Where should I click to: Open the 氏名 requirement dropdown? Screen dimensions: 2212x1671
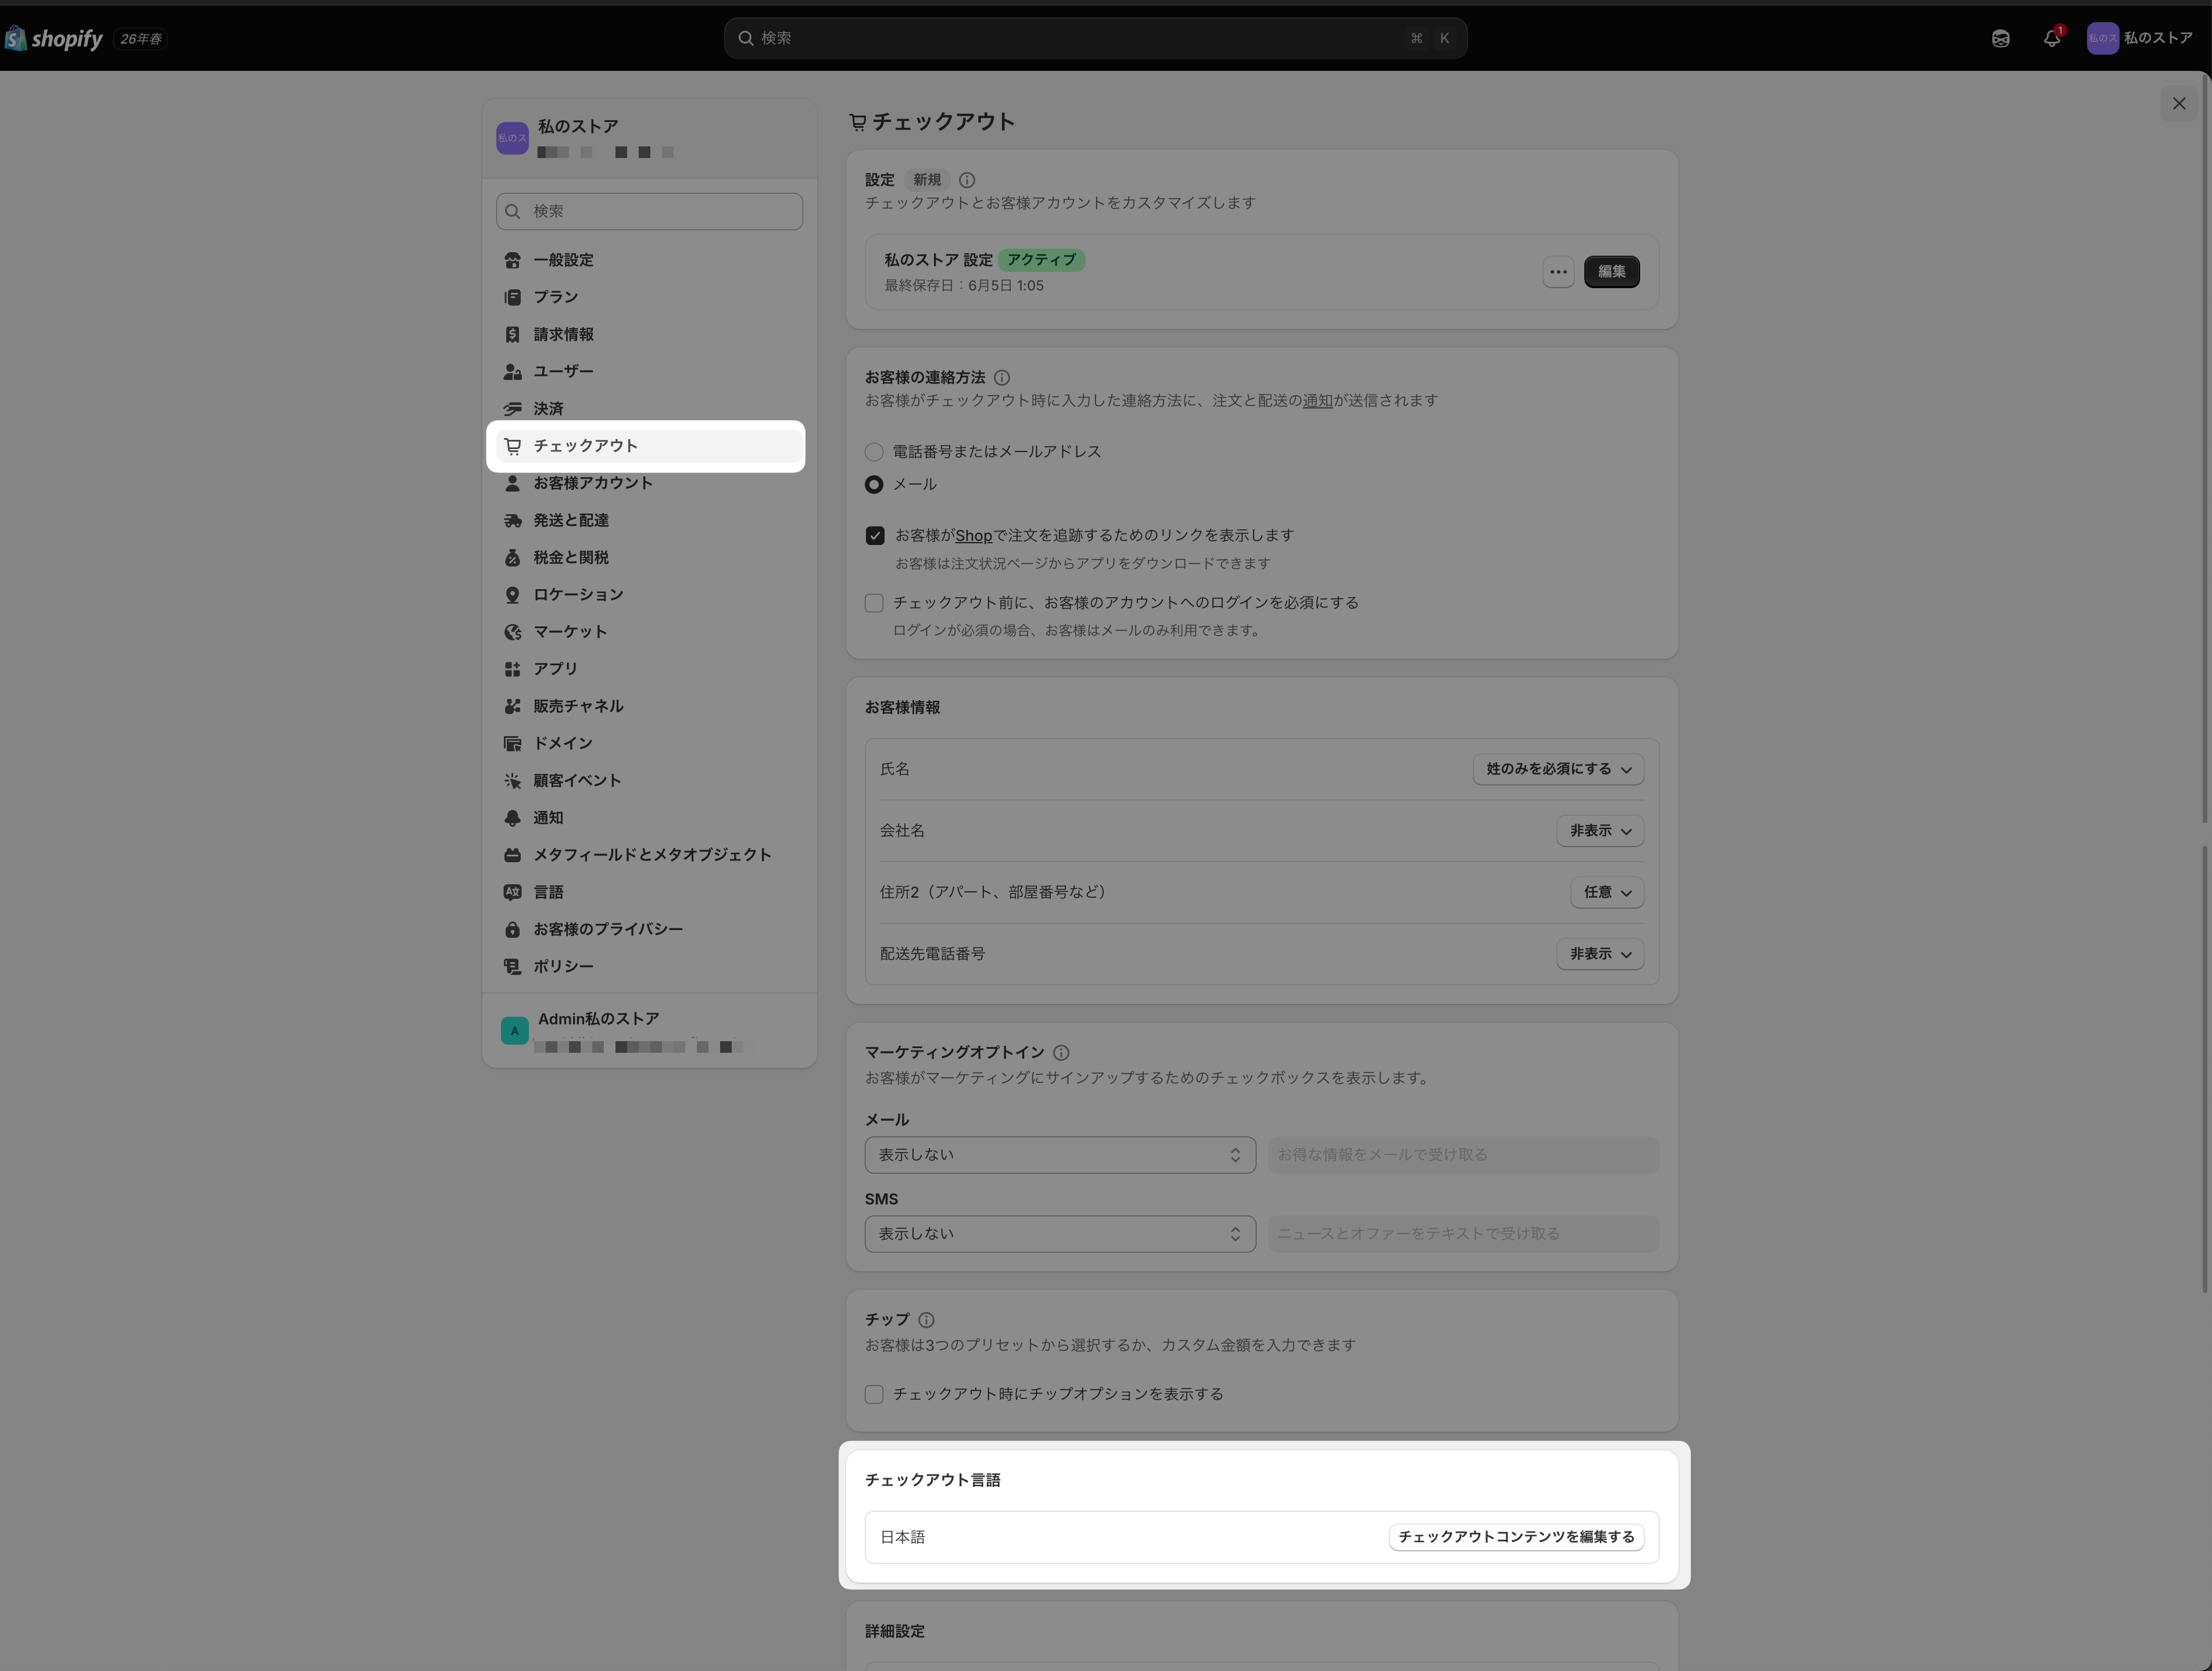point(1557,769)
